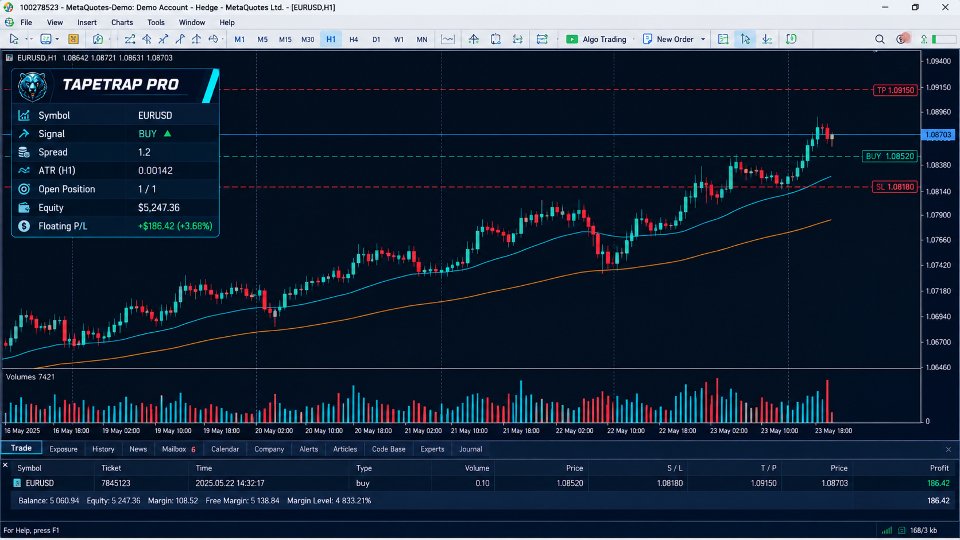Click the toolbar icon right of line chart

coord(474,39)
